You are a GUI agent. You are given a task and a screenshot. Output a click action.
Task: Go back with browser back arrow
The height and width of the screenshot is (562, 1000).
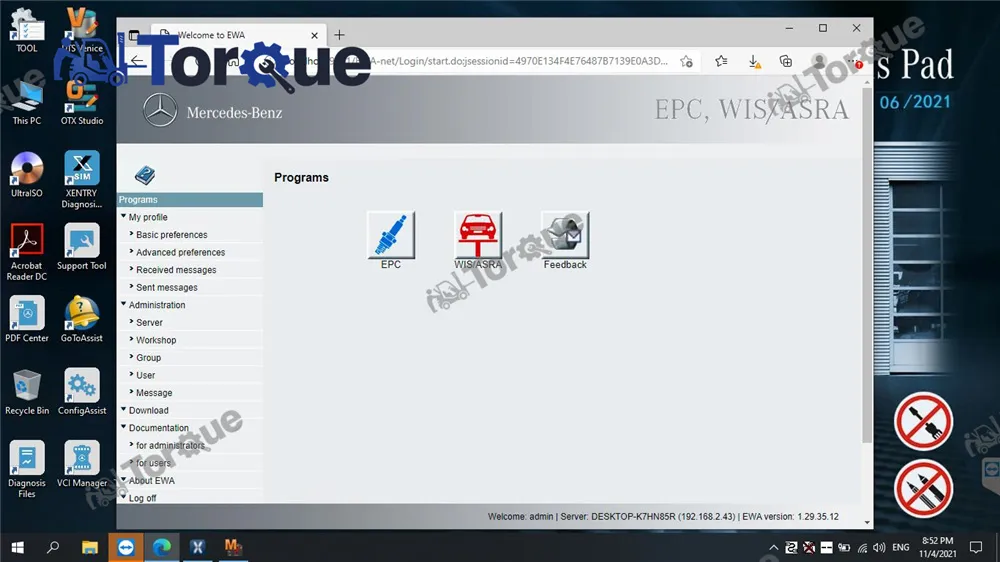[137, 61]
